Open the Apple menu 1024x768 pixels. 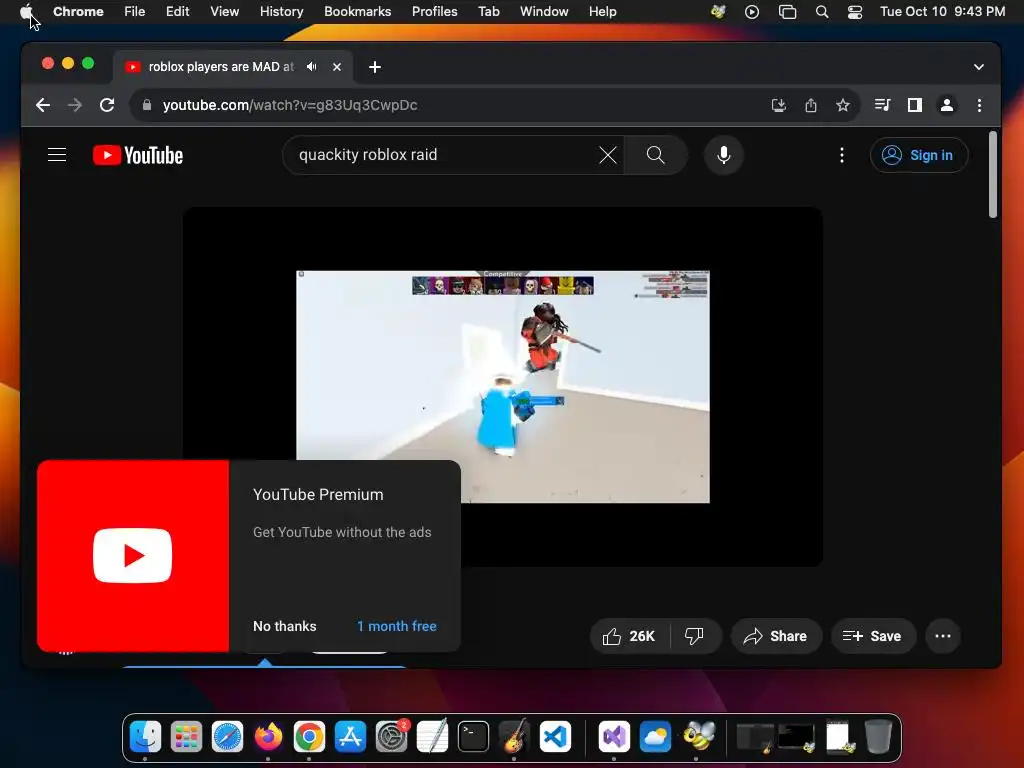tap(26, 11)
